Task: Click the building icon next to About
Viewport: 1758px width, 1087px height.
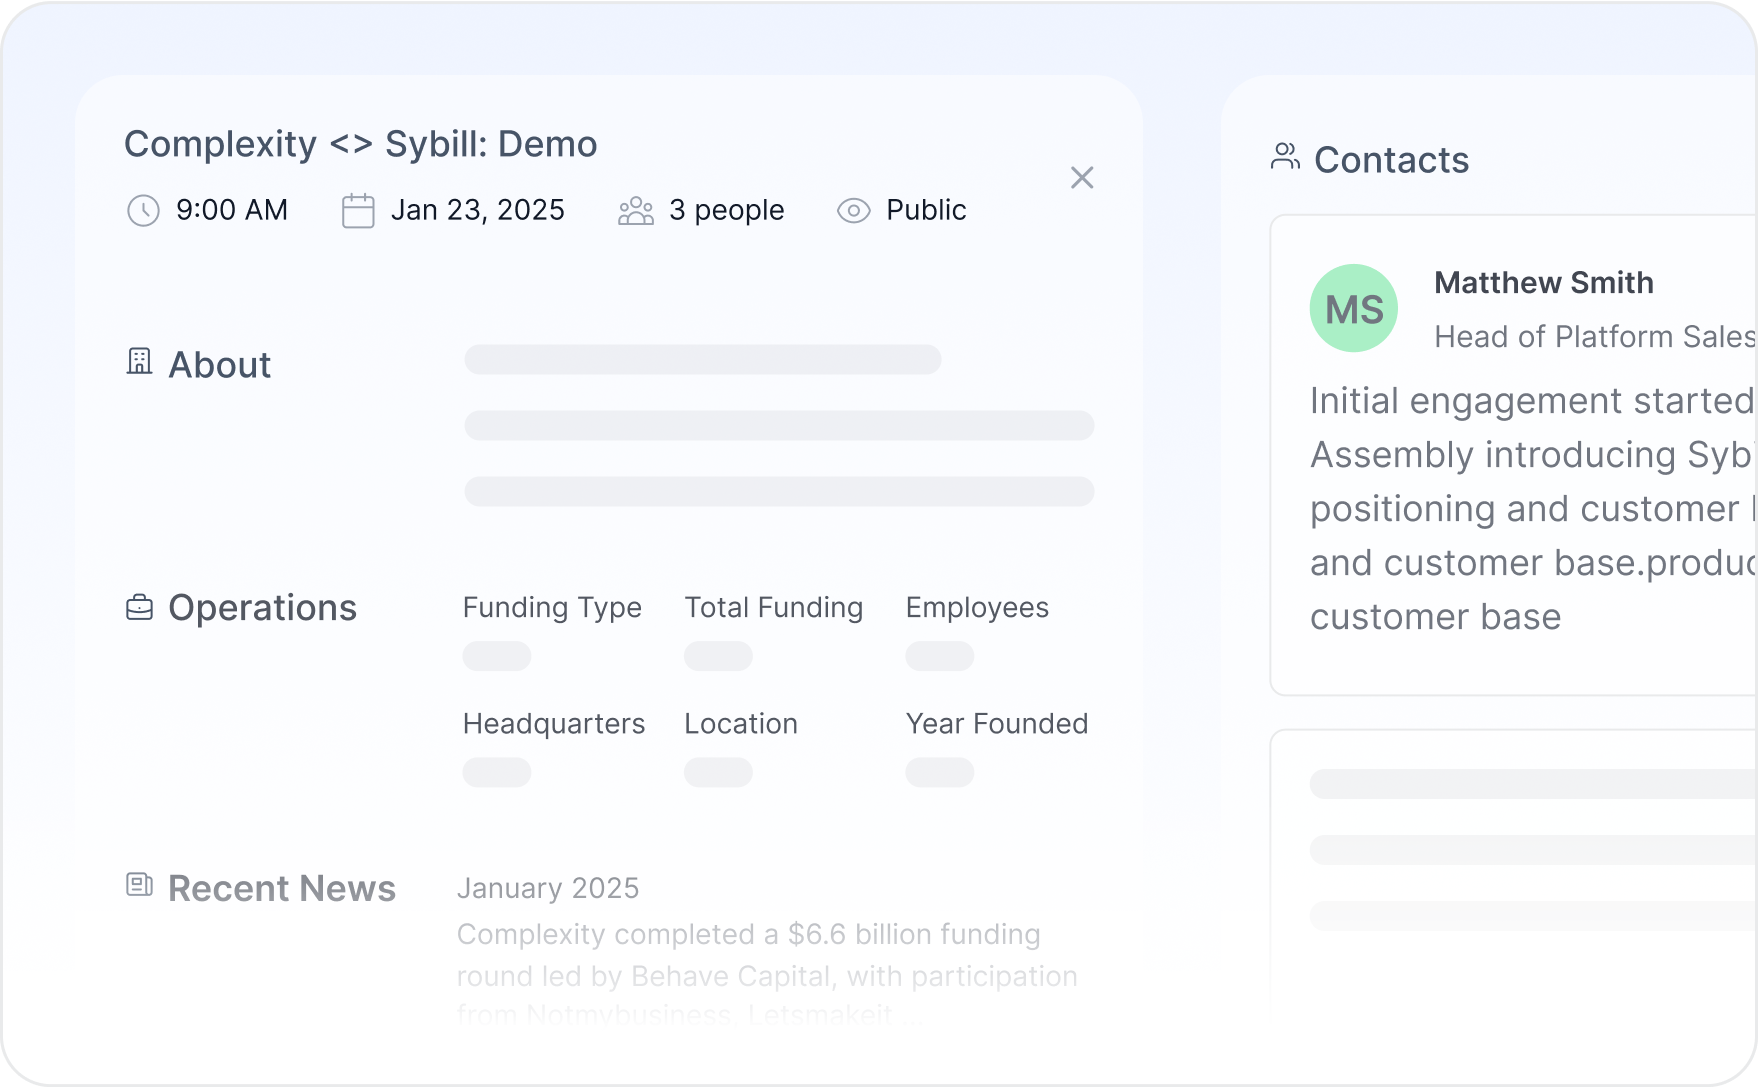Action: pyautogui.click(x=140, y=361)
